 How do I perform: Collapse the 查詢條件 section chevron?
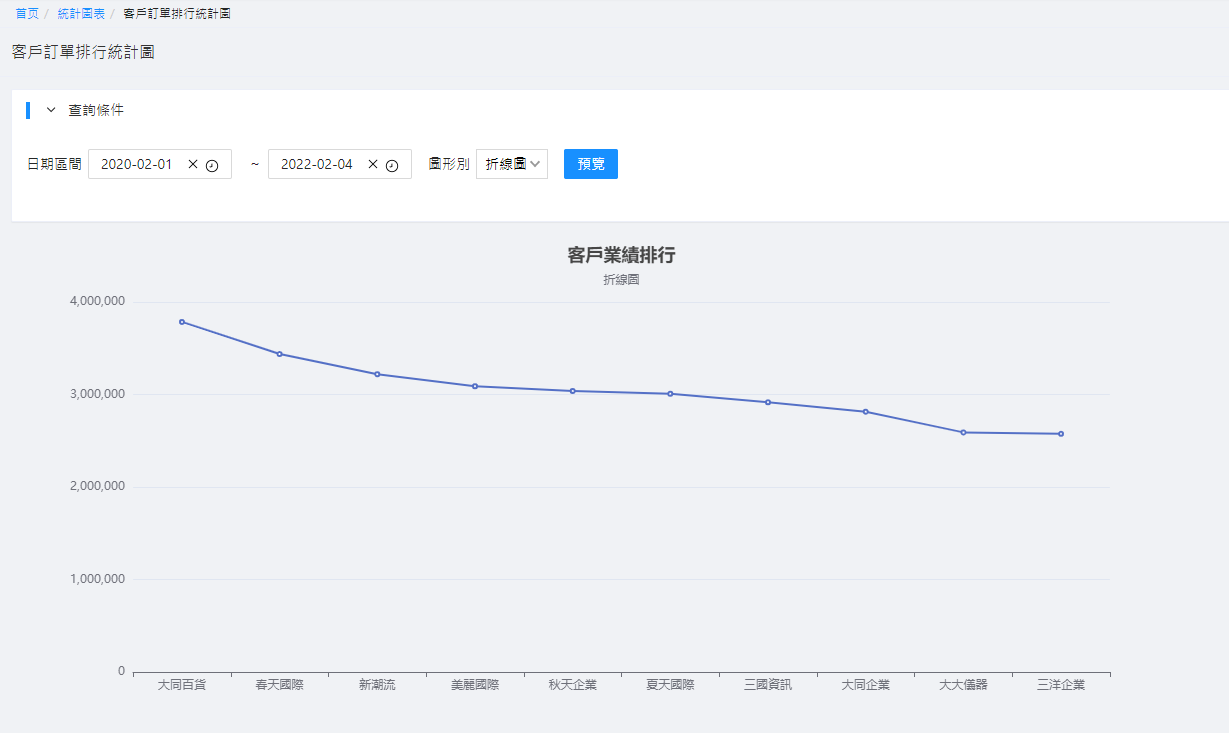point(51,110)
